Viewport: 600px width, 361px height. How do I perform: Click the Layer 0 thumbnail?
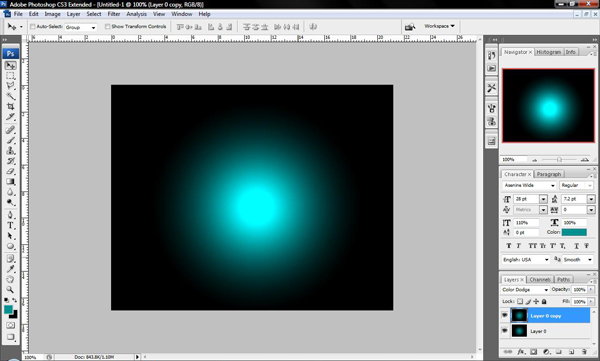tap(519, 331)
